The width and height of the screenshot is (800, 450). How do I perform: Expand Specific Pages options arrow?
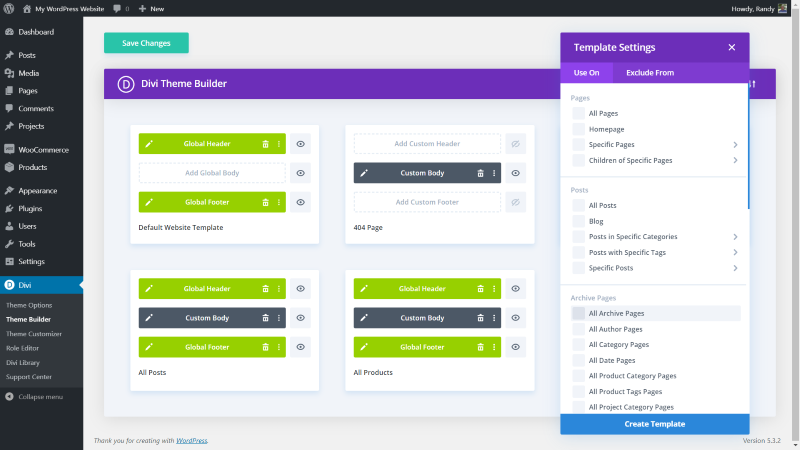click(x=735, y=145)
